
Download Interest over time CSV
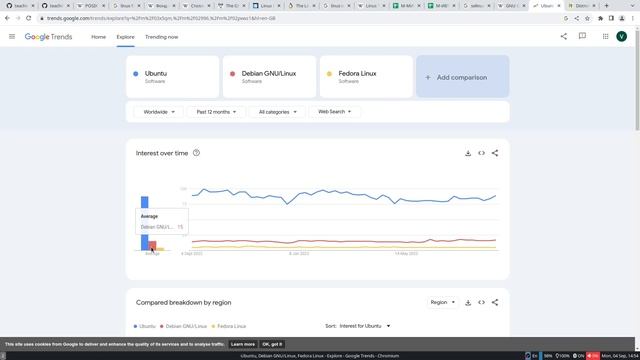coord(468,153)
